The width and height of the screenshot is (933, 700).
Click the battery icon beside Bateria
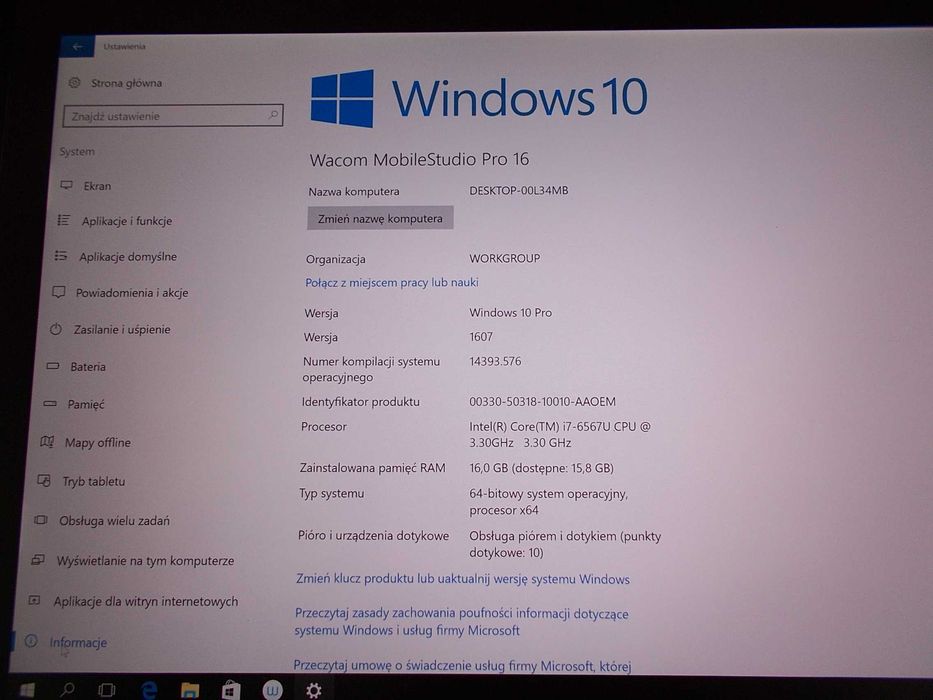52,366
